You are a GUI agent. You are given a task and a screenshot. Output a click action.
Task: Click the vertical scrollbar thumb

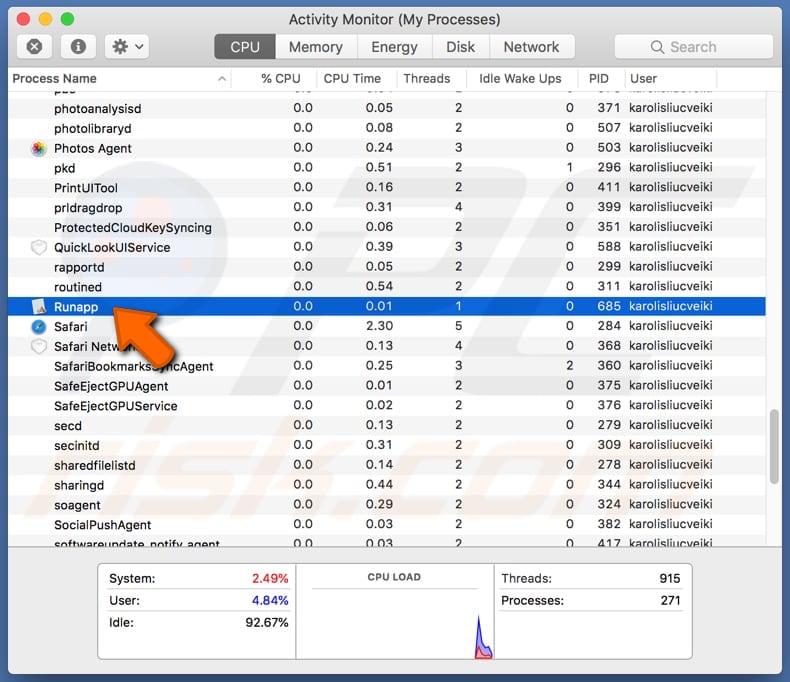click(774, 447)
